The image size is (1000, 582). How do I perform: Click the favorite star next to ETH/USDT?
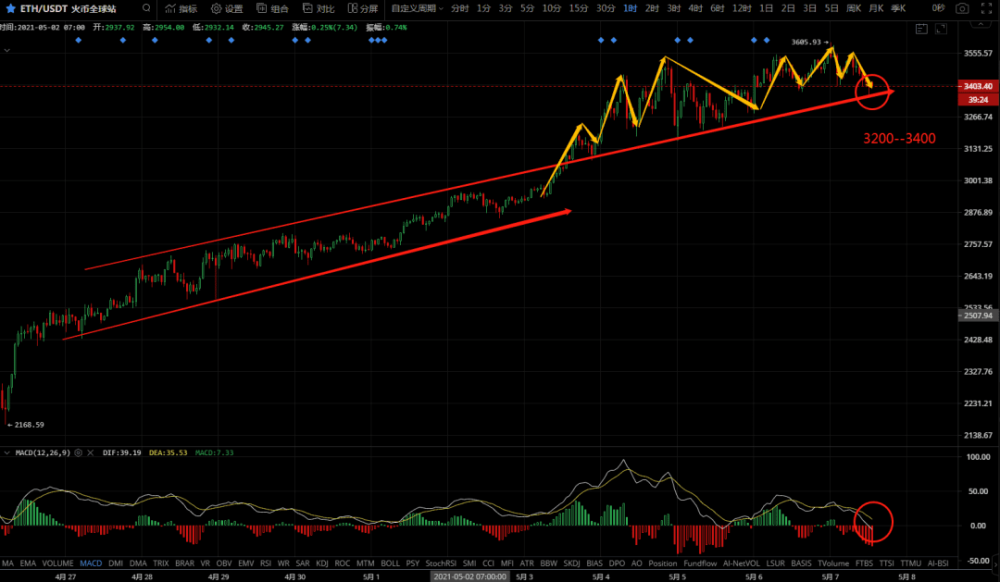[x=11, y=8]
